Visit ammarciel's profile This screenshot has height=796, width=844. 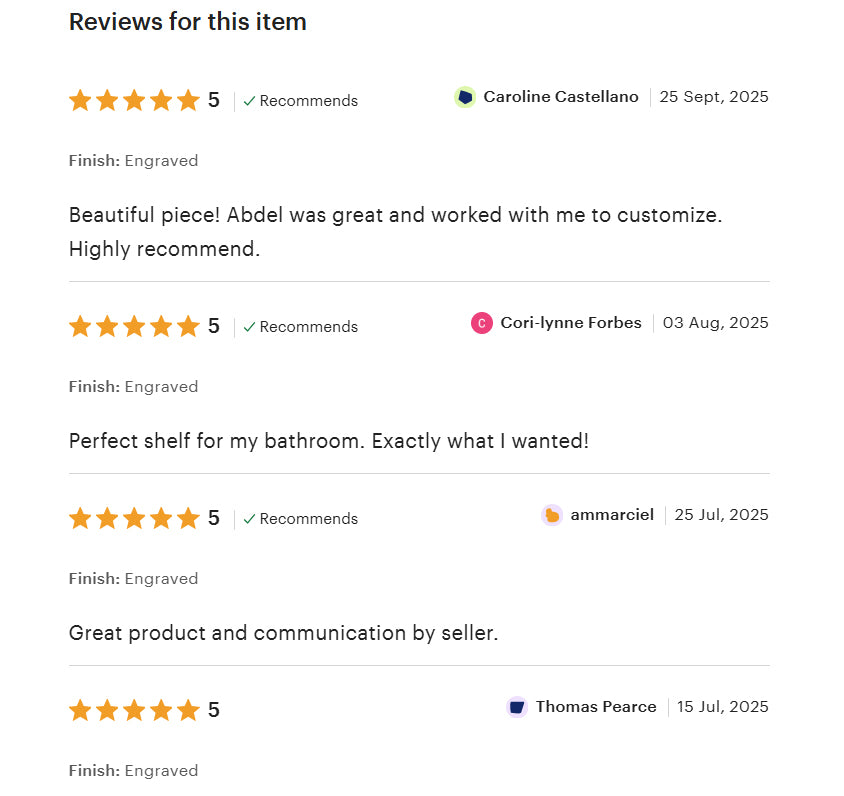click(x=612, y=515)
